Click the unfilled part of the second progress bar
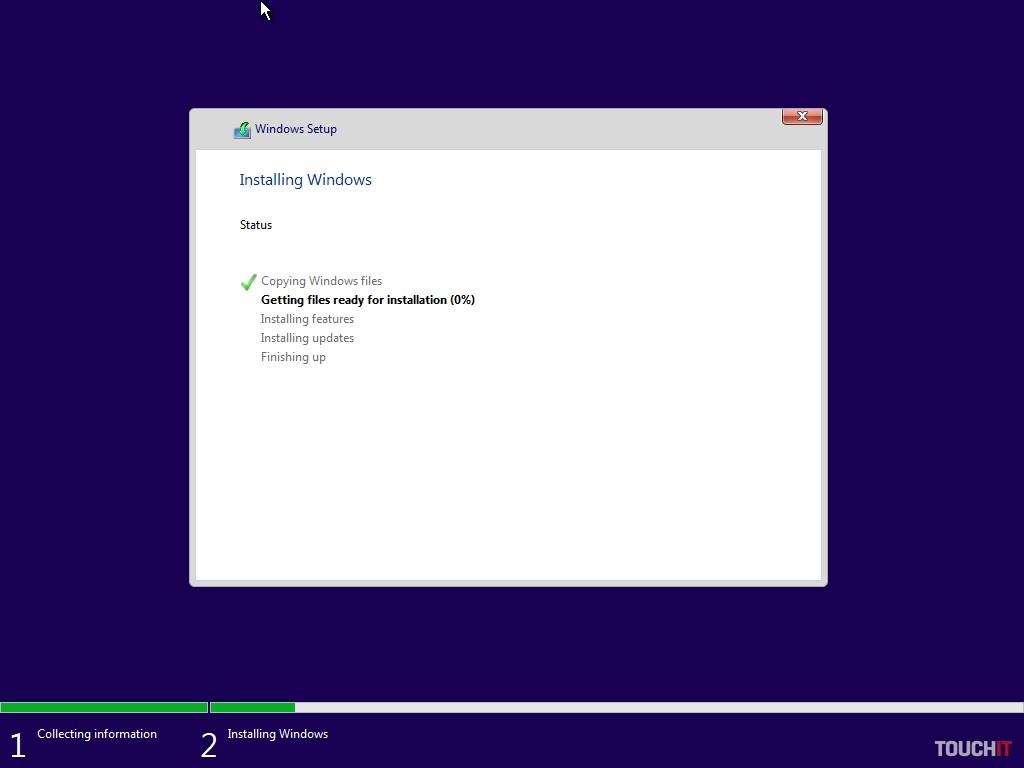The width and height of the screenshot is (1024, 768). pyautogui.click(x=658, y=707)
